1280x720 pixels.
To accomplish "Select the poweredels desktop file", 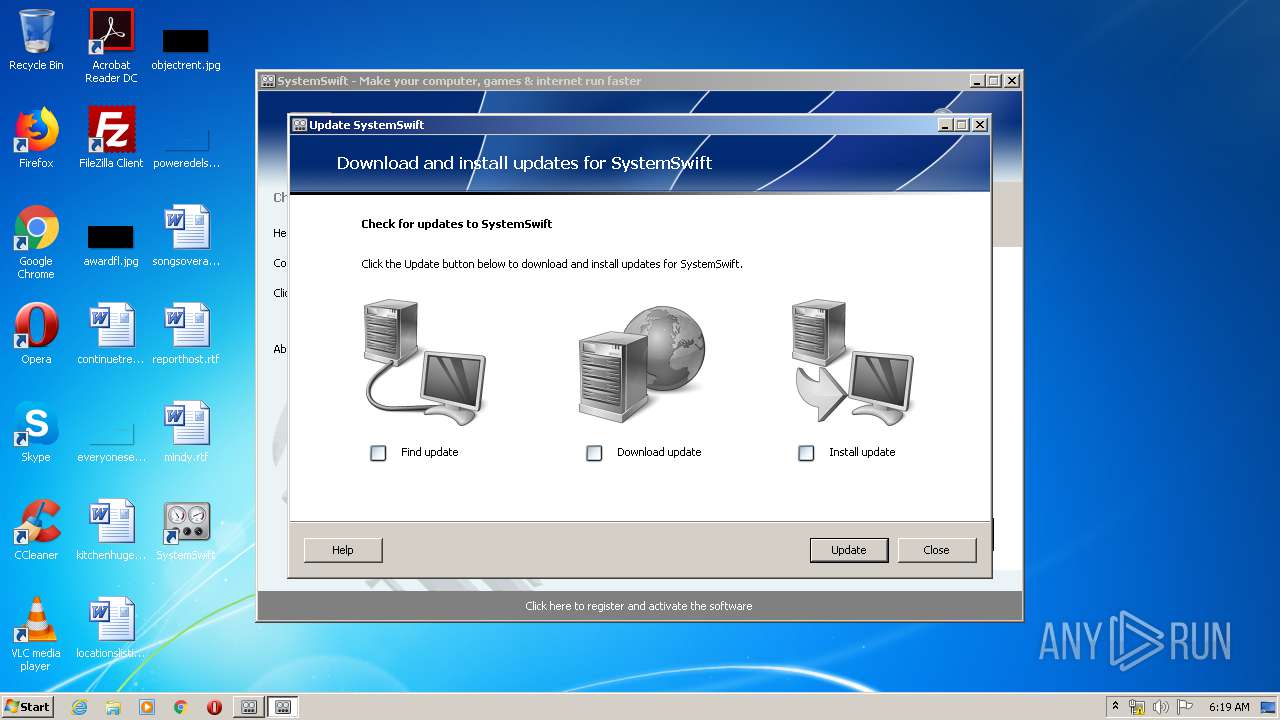I will click(x=186, y=146).
